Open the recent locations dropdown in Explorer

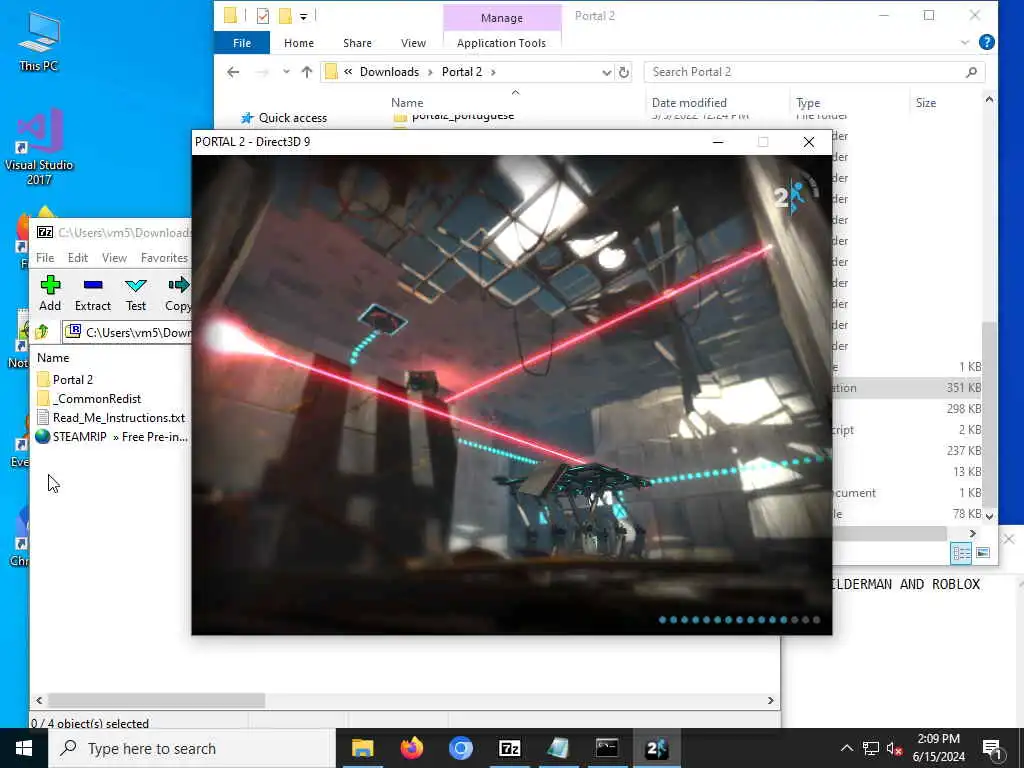coord(286,72)
